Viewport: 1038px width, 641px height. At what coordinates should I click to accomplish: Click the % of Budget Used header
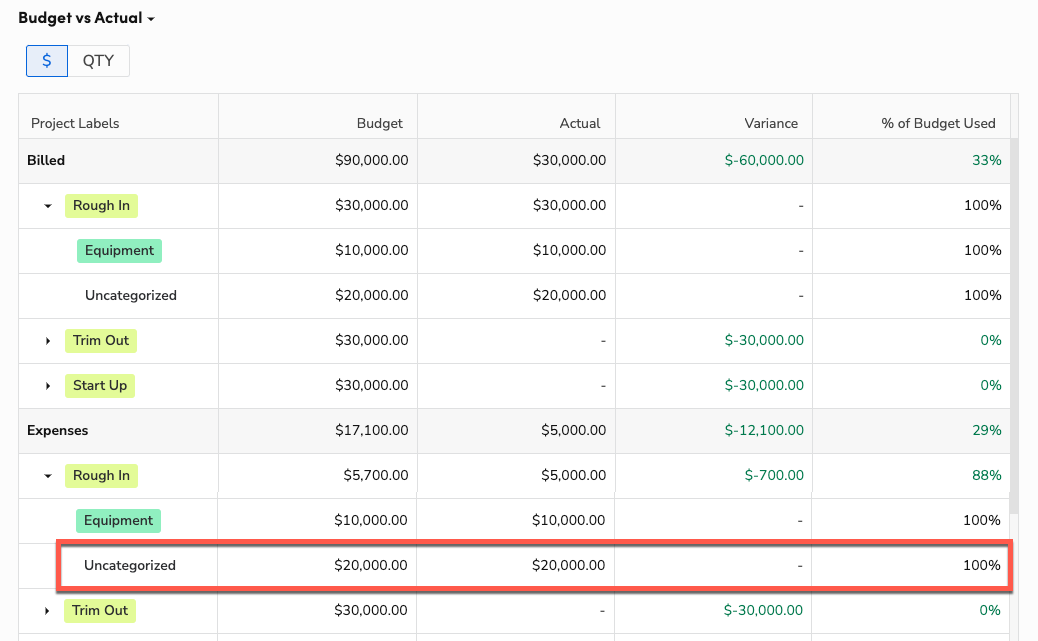938,123
